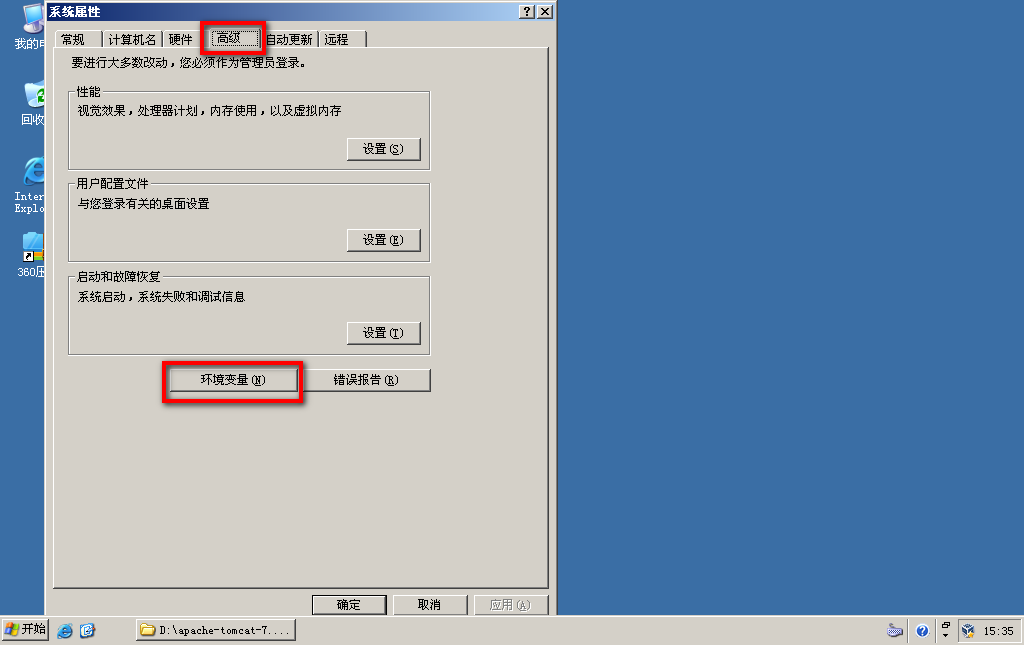Click the title bar help question mark button
1024x645 pixels.
tap(526, 12)
